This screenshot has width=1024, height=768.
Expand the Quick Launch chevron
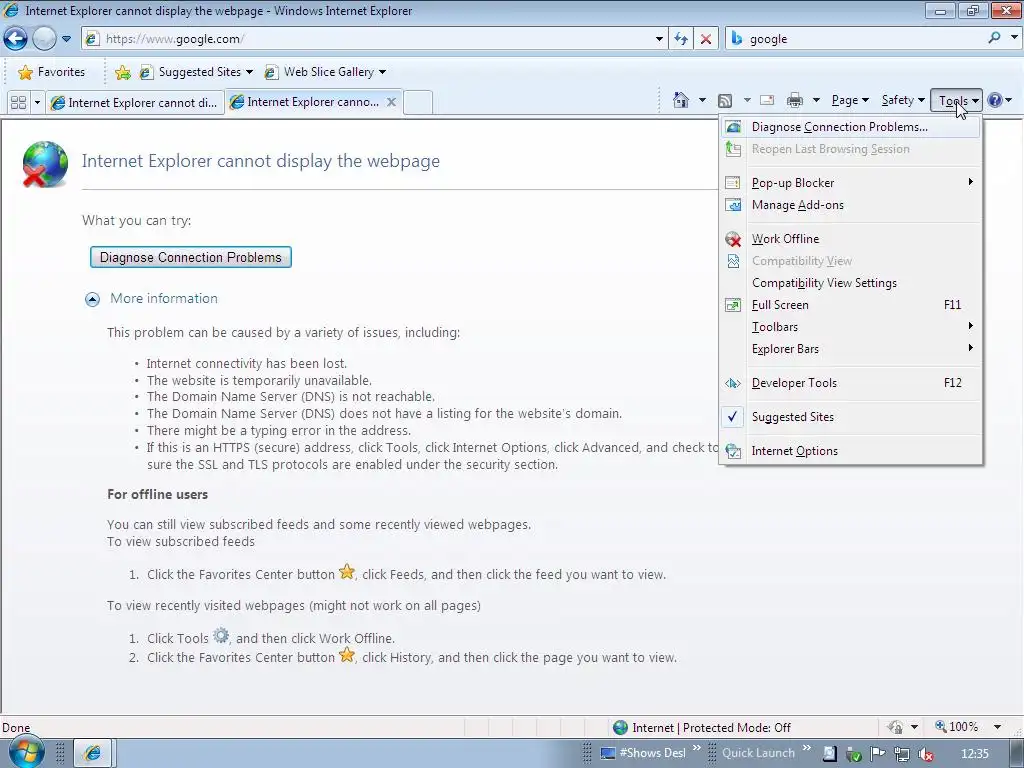point(807,748)
